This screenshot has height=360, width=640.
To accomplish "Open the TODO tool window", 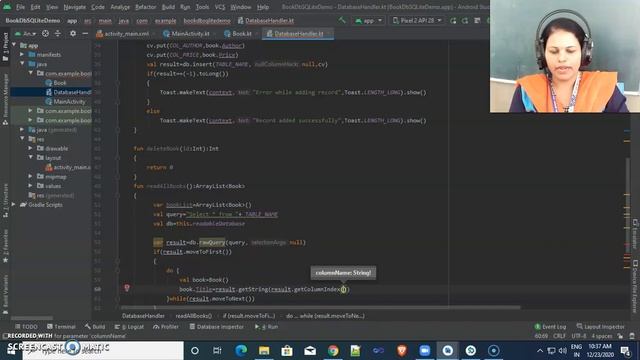I will (26, 327).
